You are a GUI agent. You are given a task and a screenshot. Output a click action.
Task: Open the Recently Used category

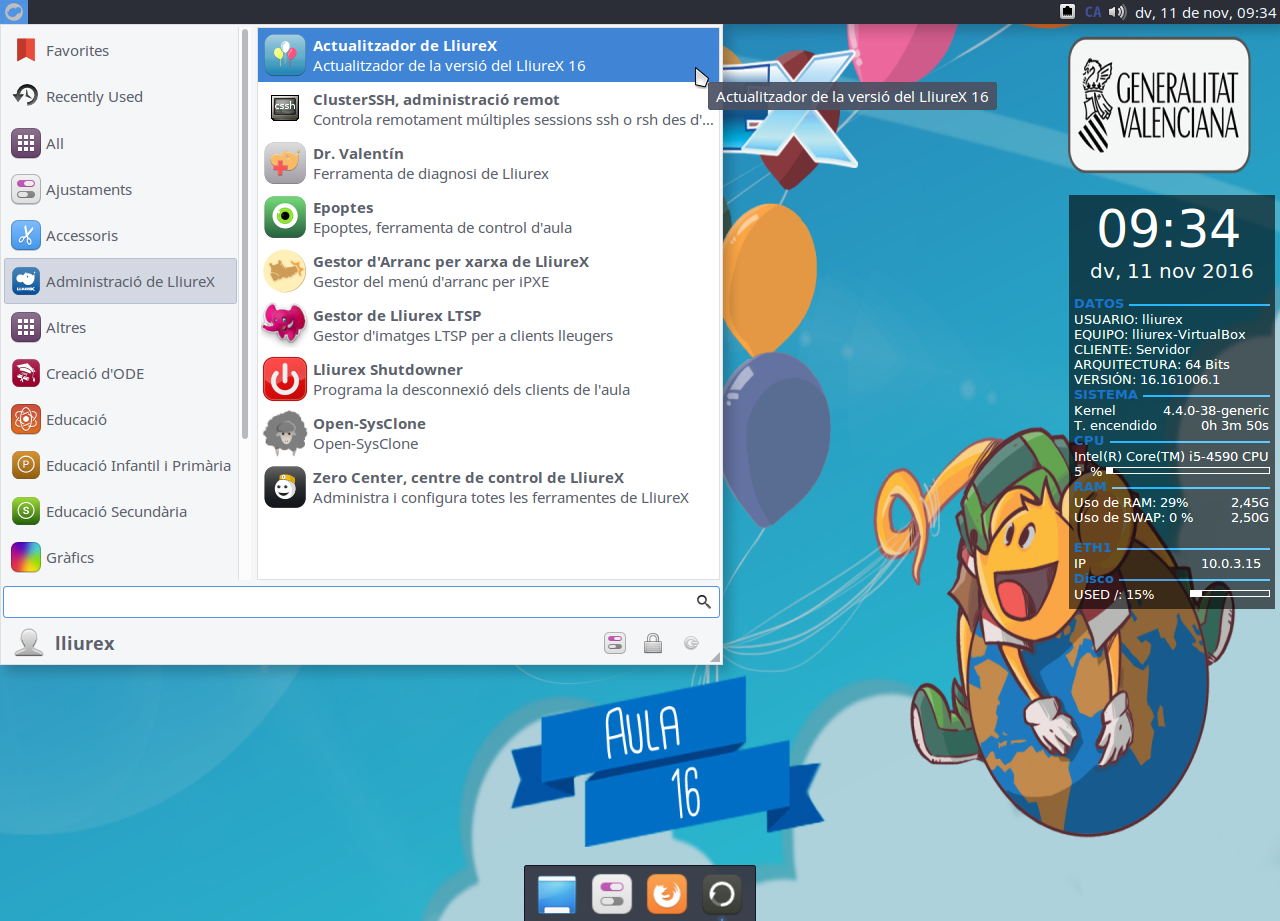pos(94,97)
